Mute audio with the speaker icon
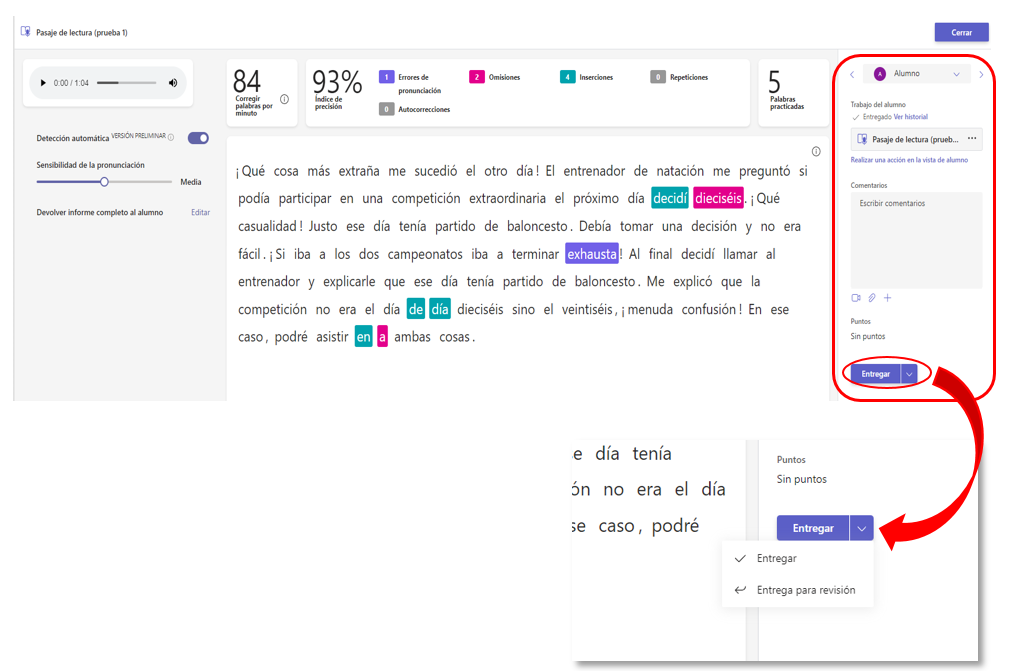This screenshot has width=1026, height=671. coord(172,83)
